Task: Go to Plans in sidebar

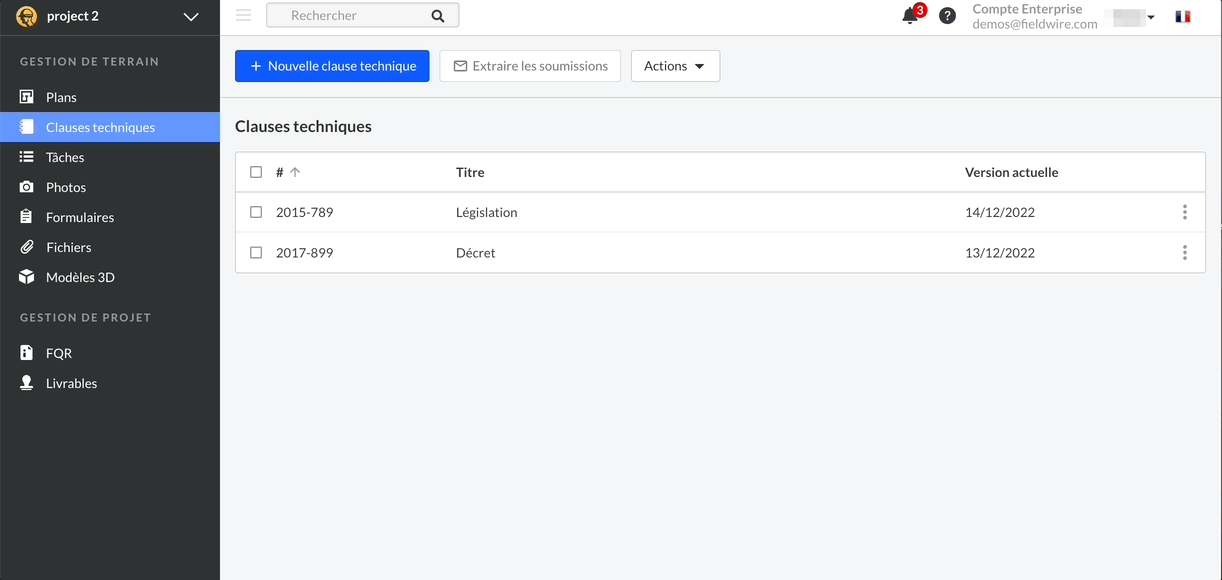Action: tap(110, 97)
